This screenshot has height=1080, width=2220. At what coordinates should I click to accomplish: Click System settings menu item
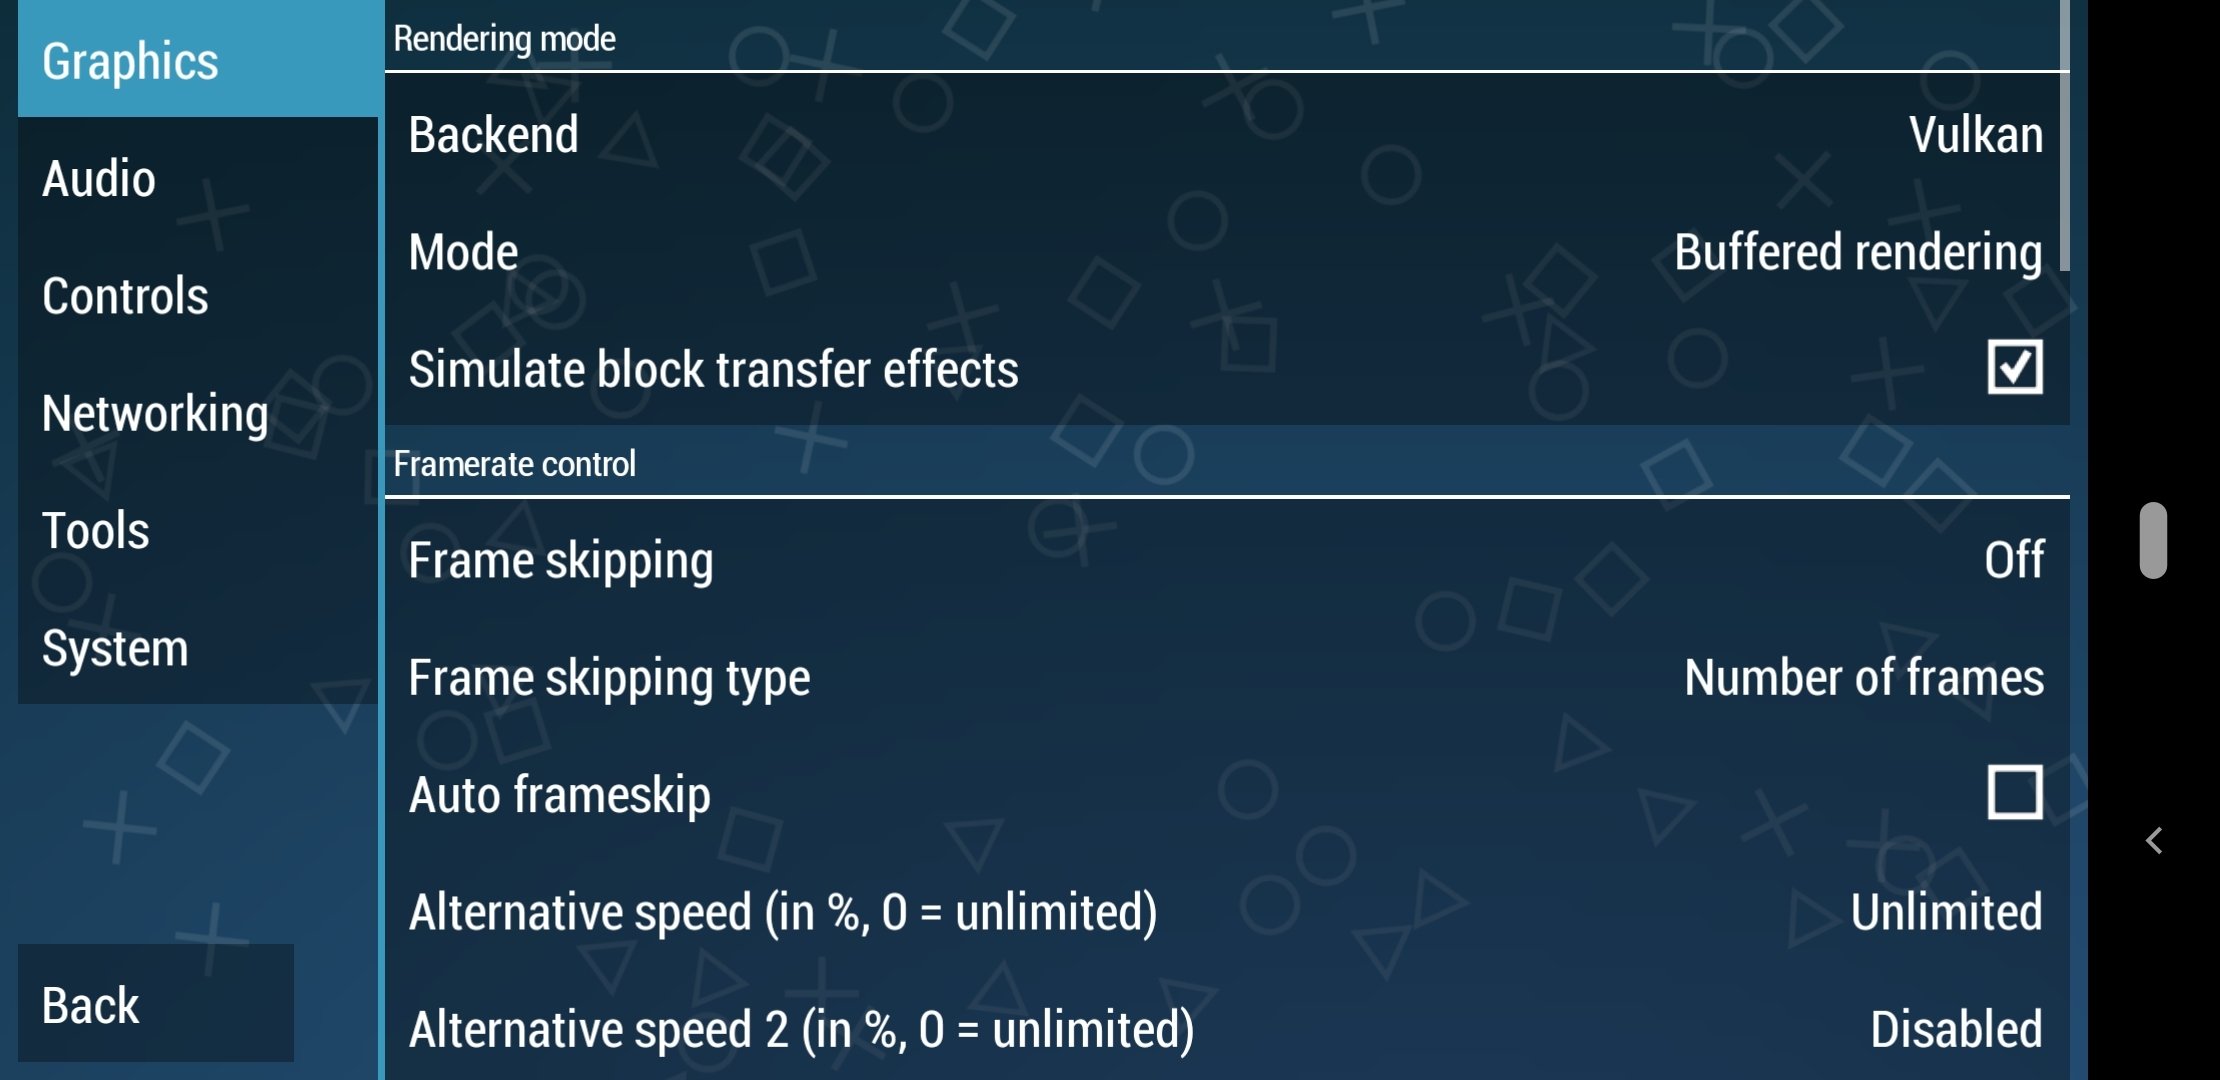115,647
